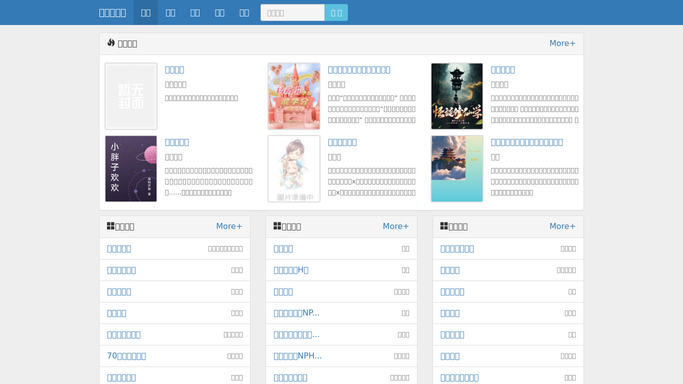Image resolution: width=683 pixels, height=384 pixels.
Task: Open title link beside the anime girl cover
Action: pos(342,142)
